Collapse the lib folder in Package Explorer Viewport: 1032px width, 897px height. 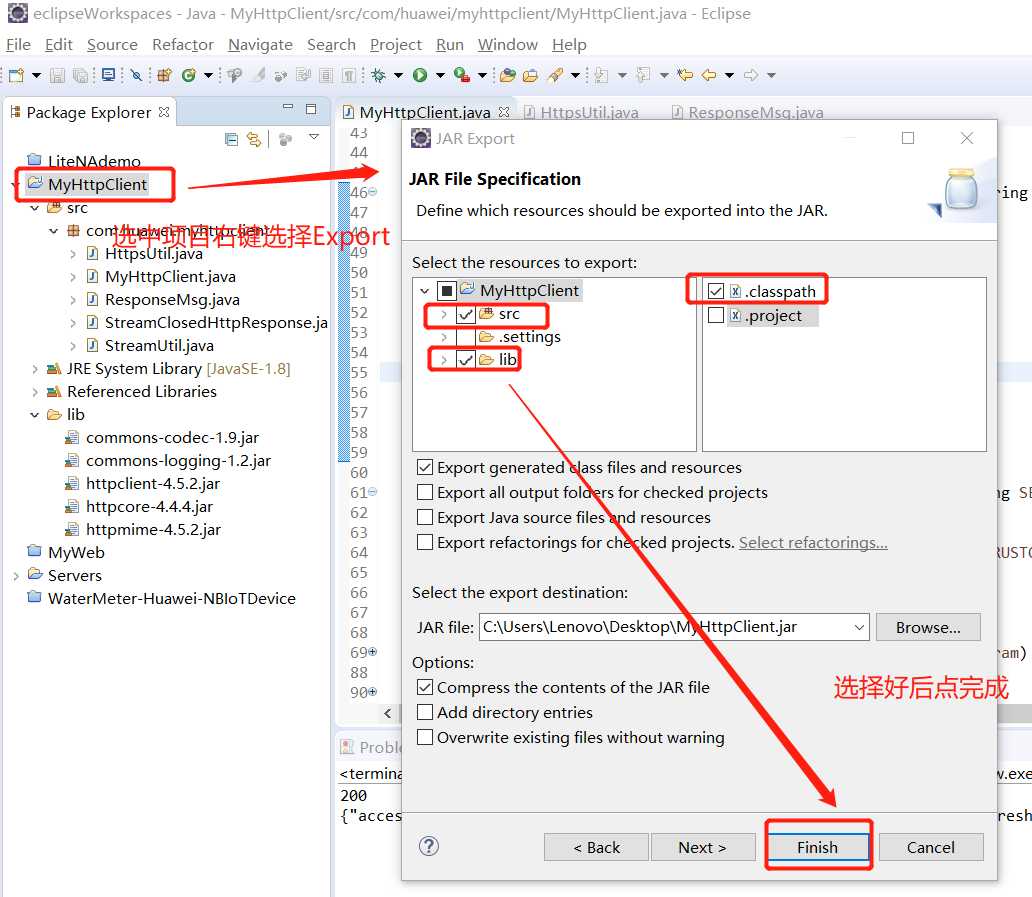coord(34,415)
